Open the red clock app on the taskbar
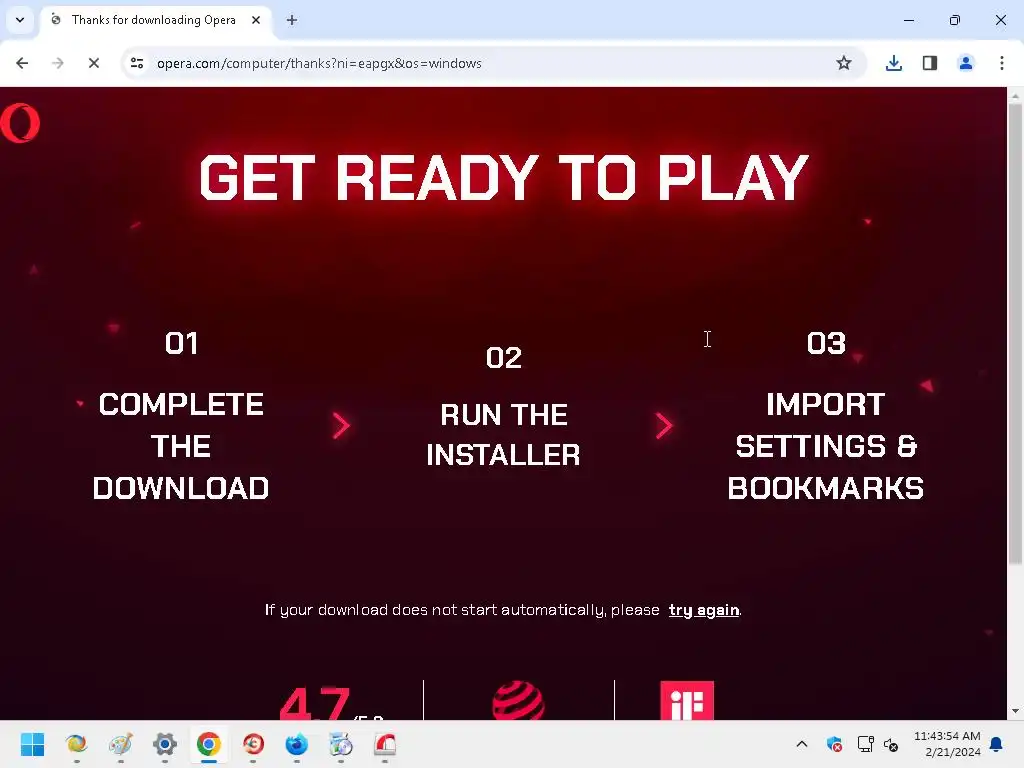 [x=253, y=744]
